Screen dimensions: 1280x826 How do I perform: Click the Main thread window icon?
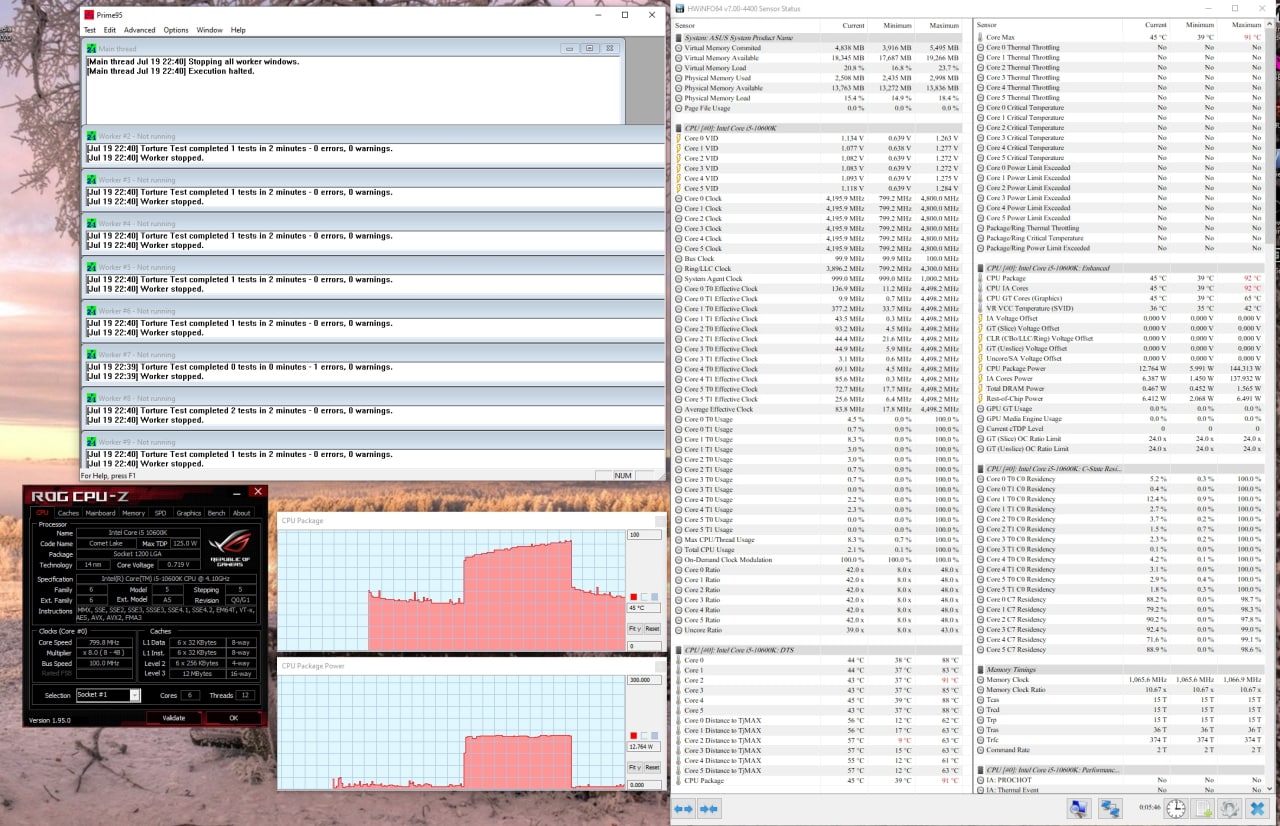pos(92,48)
